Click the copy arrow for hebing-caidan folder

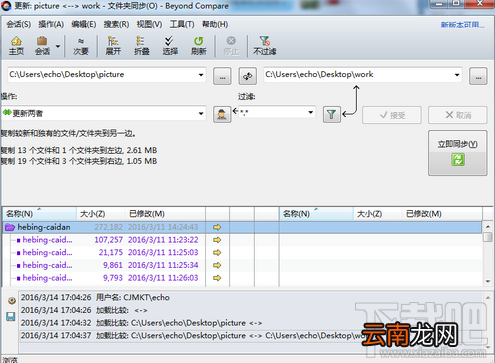(217, 227)
